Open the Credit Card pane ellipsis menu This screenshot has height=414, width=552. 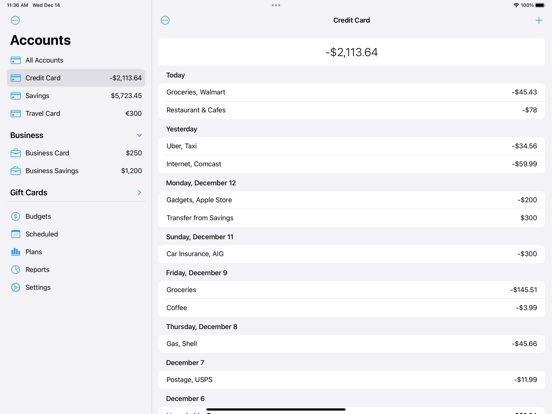(x=165, y=20)
